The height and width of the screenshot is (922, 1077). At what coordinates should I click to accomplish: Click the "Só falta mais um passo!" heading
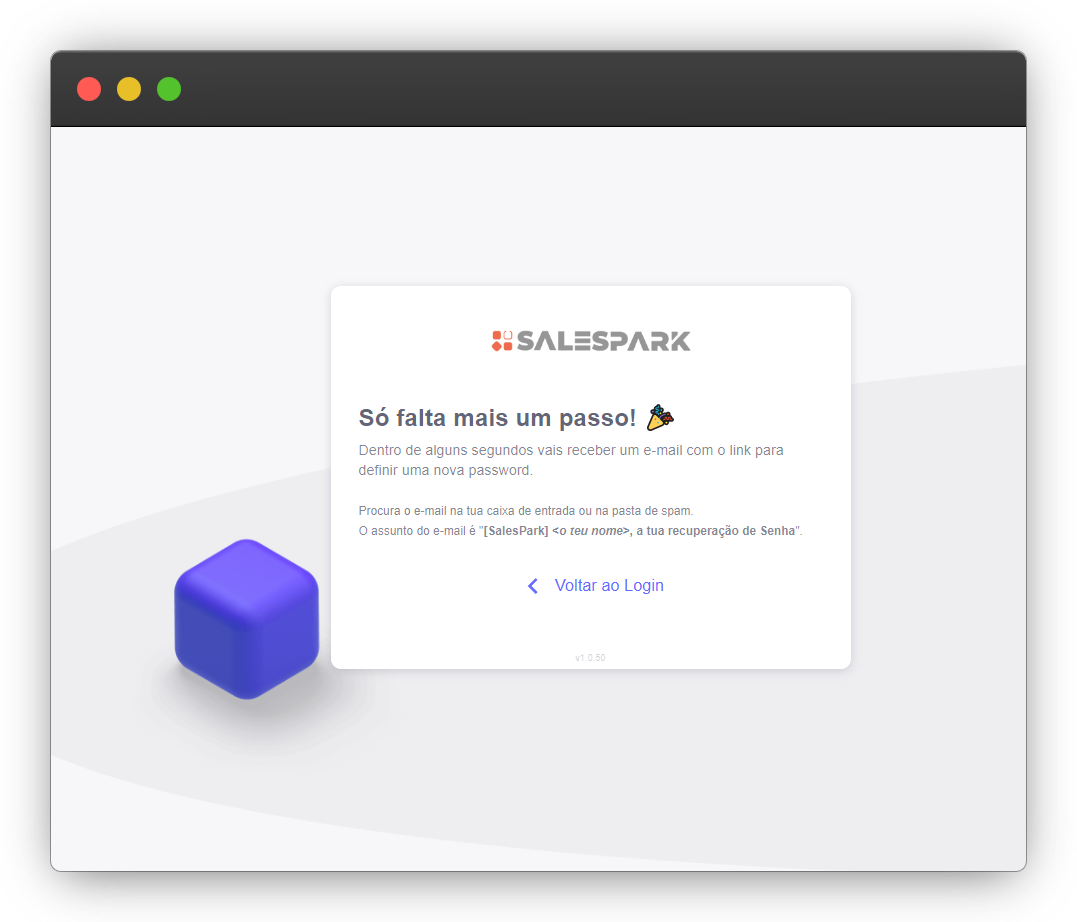pyautogui.click(x=497, y=418)
